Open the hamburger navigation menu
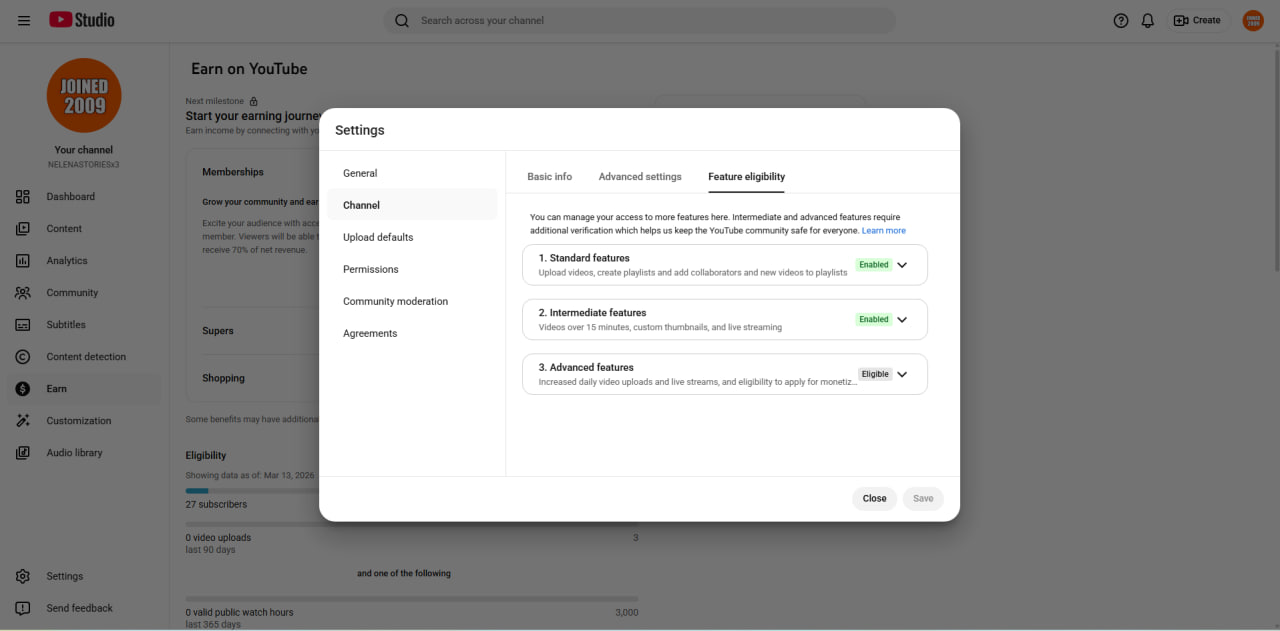 click(x=24, y=20)
